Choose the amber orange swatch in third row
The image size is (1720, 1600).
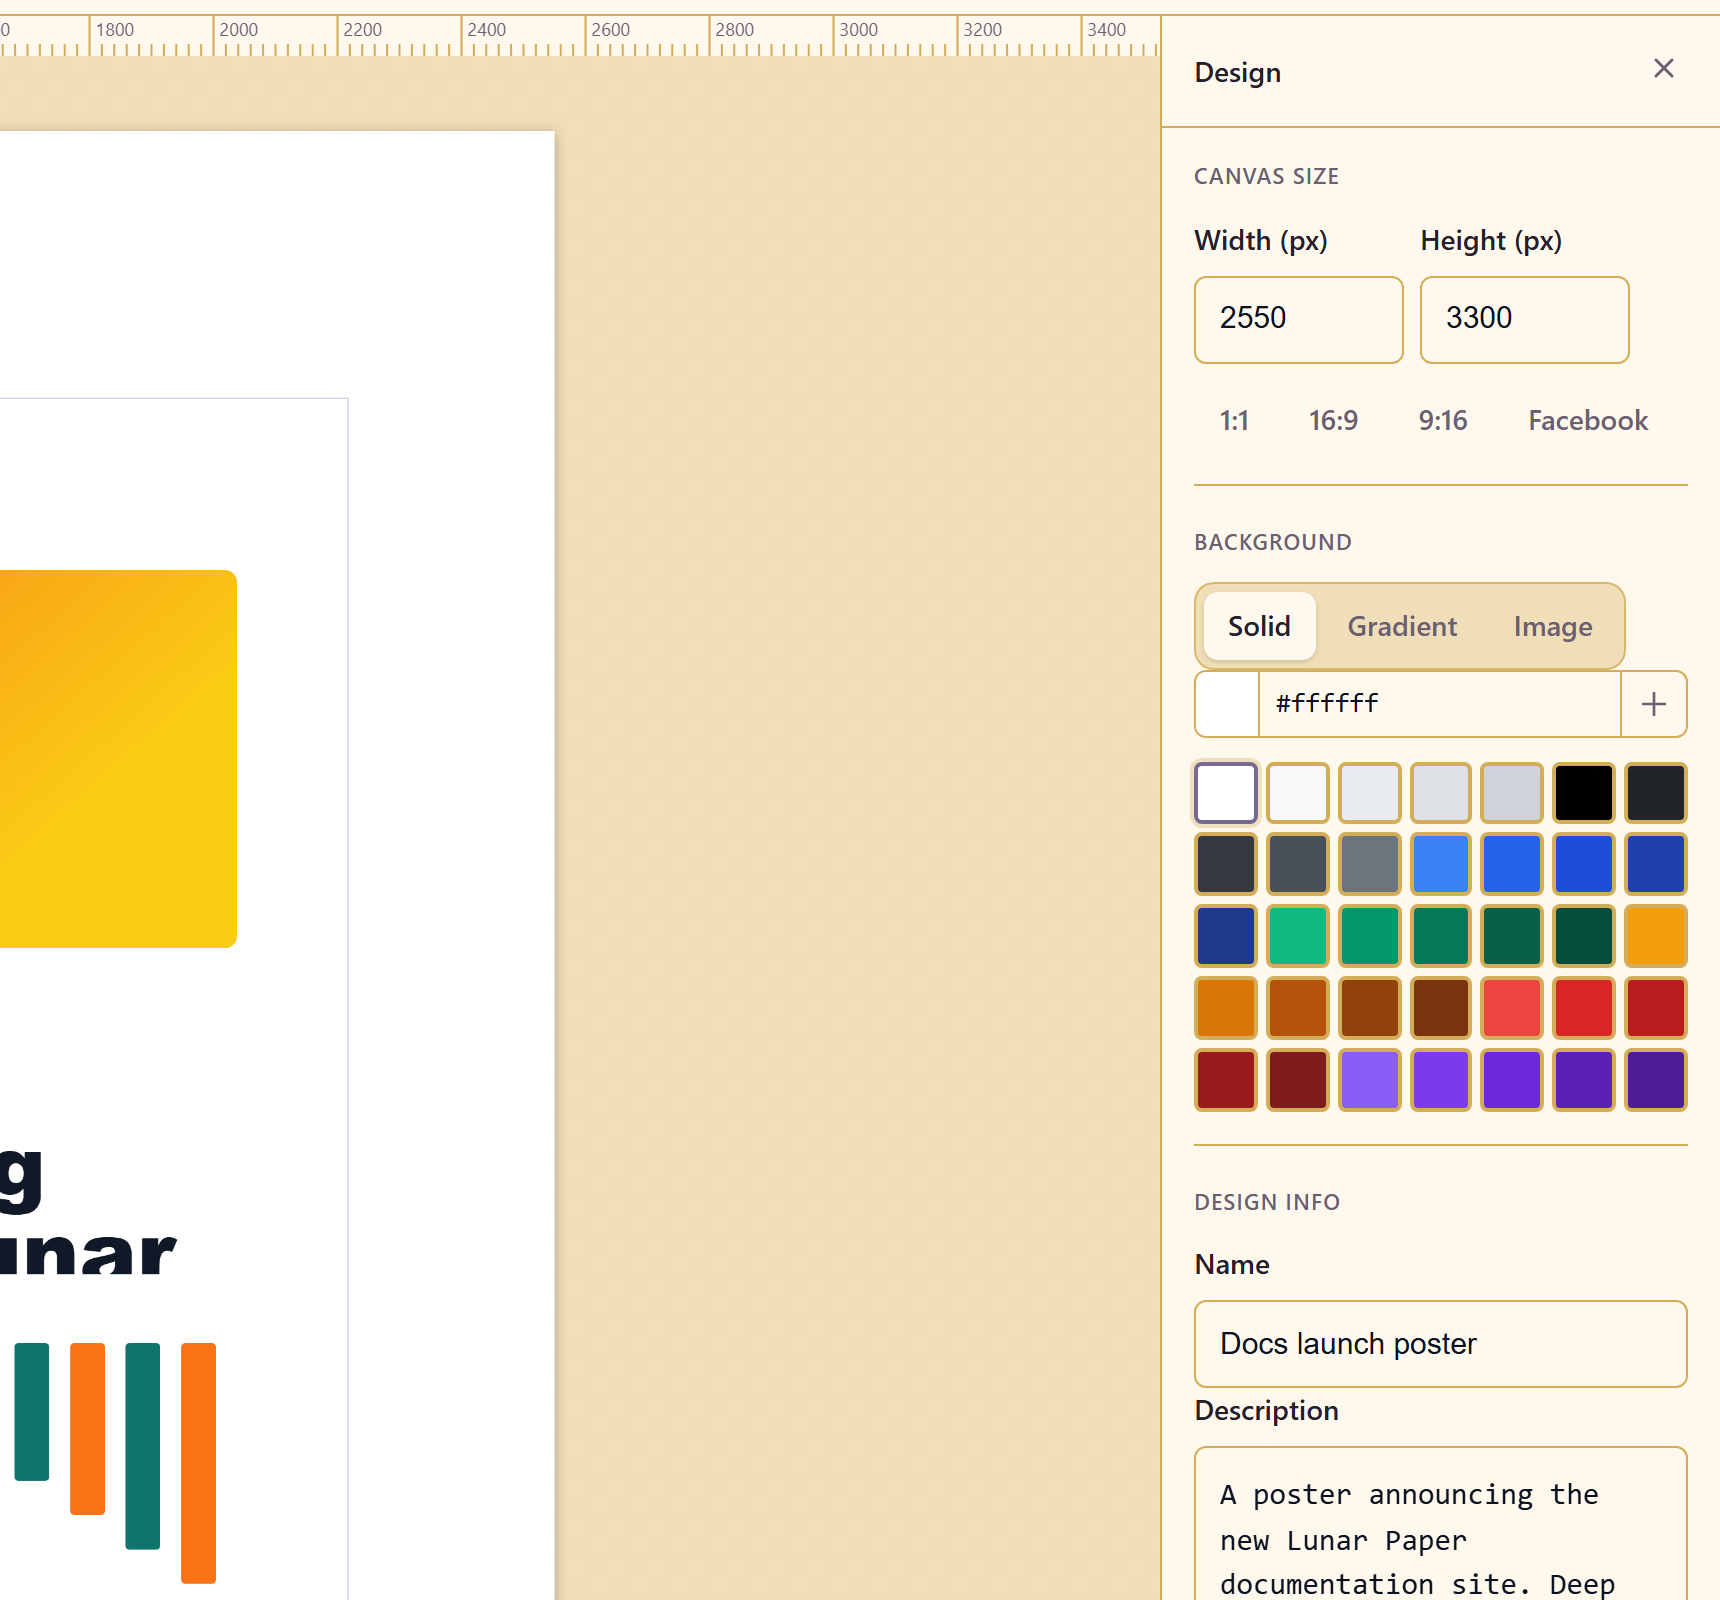click(x=1656, y=936)
